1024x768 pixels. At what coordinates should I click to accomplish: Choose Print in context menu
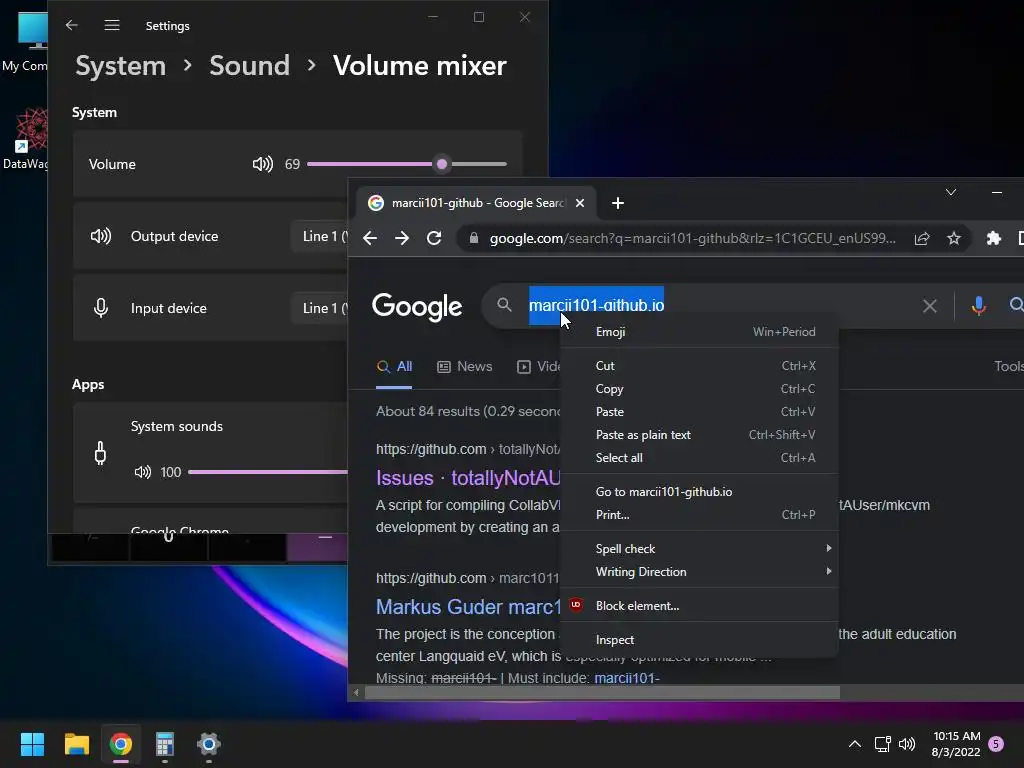point(699,515)
